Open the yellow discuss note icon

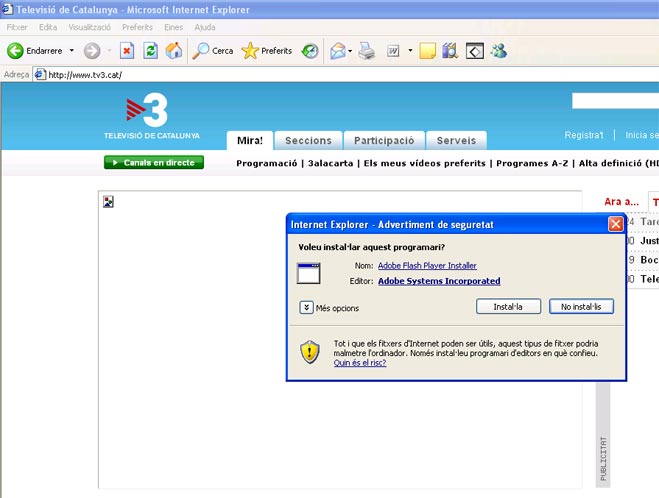[427, 51]
